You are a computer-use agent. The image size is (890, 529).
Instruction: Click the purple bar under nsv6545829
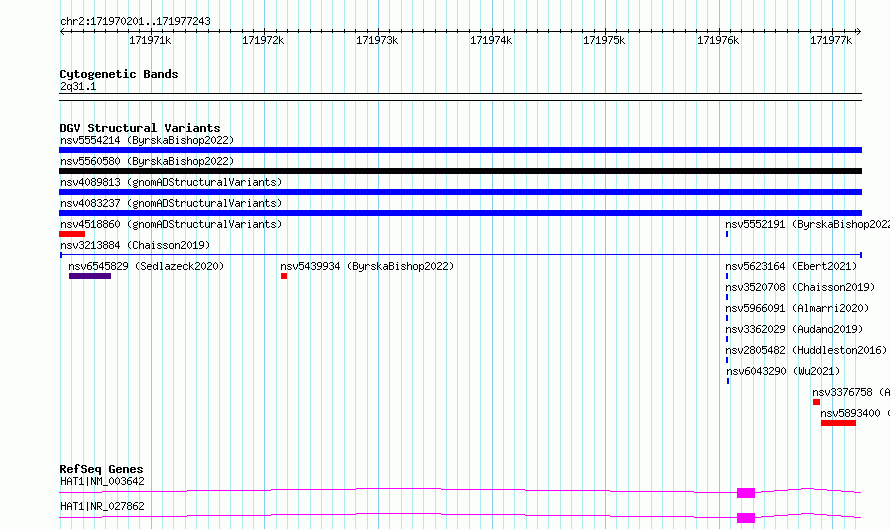(90, 276)
